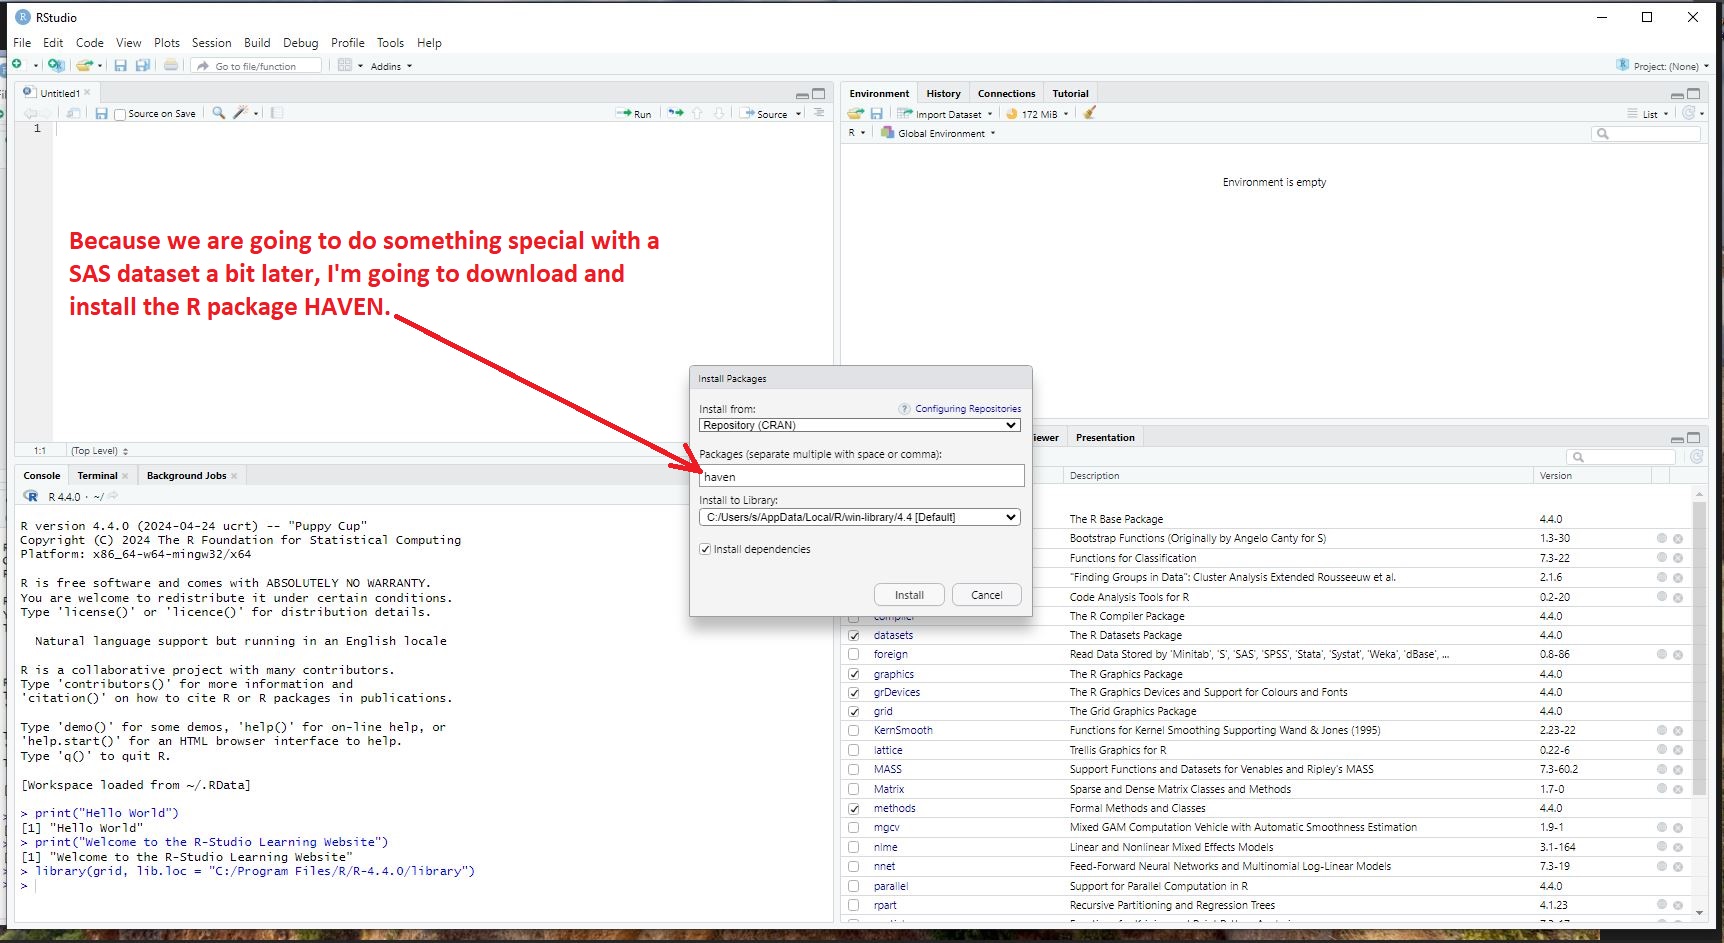Click the print document icon

click(x=171, y=66)
